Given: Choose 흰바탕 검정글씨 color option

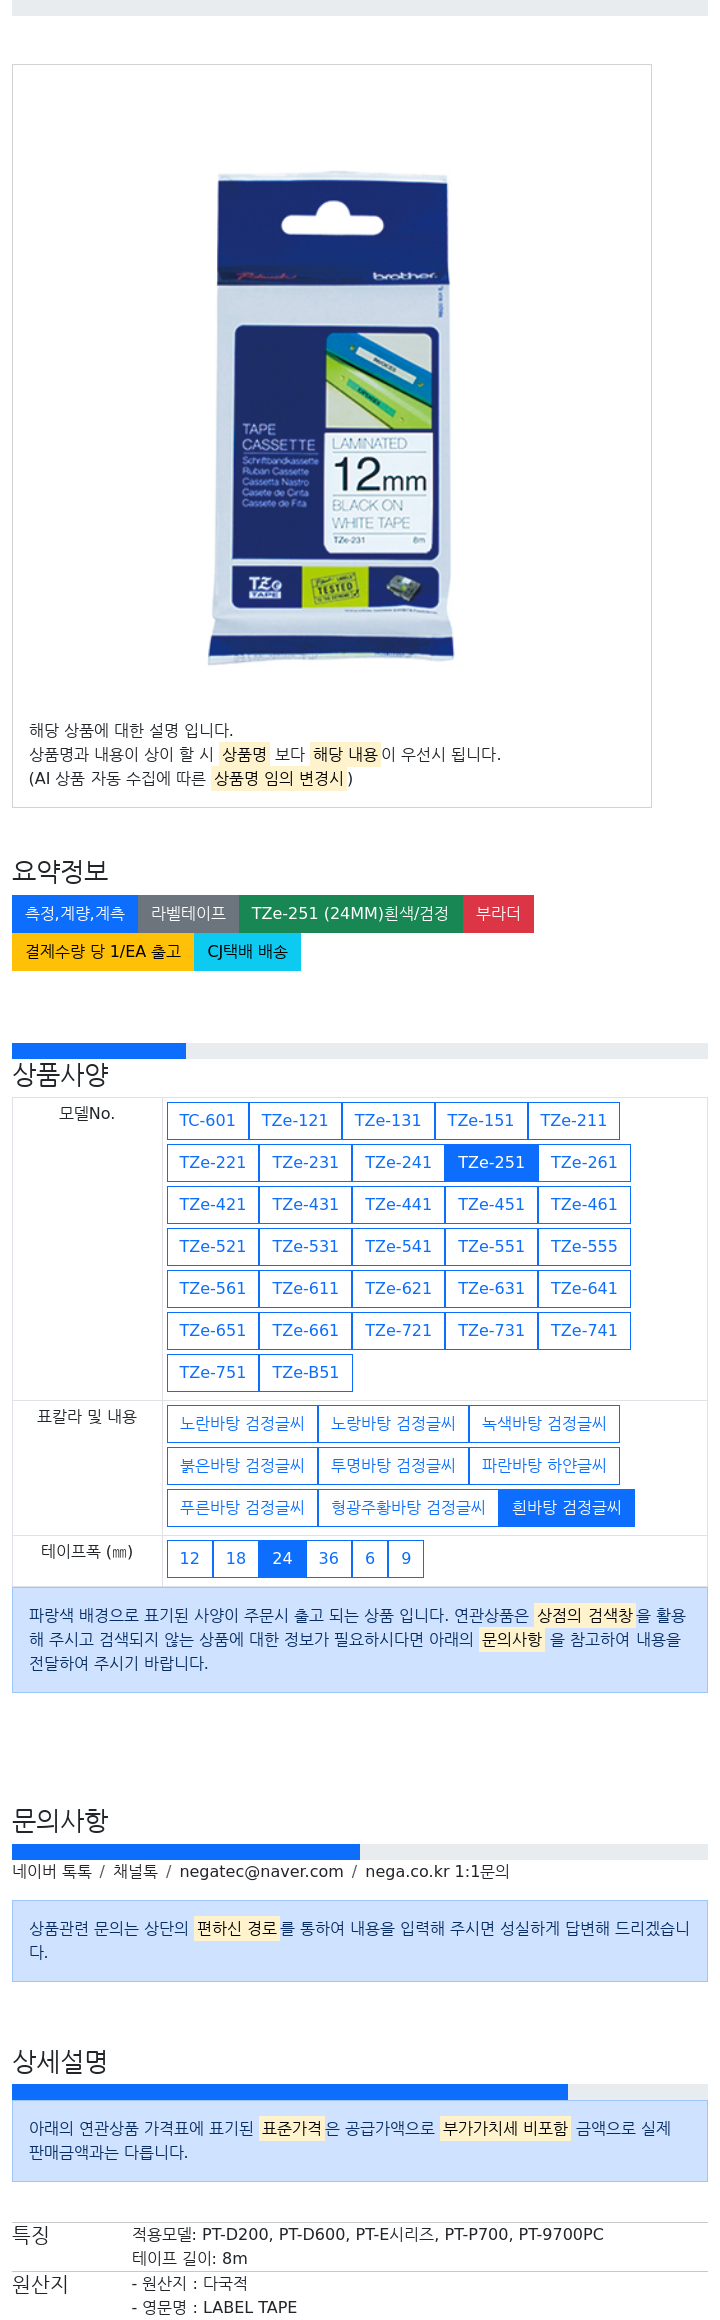Looking at the screenshot, I should pos(566,1507).
